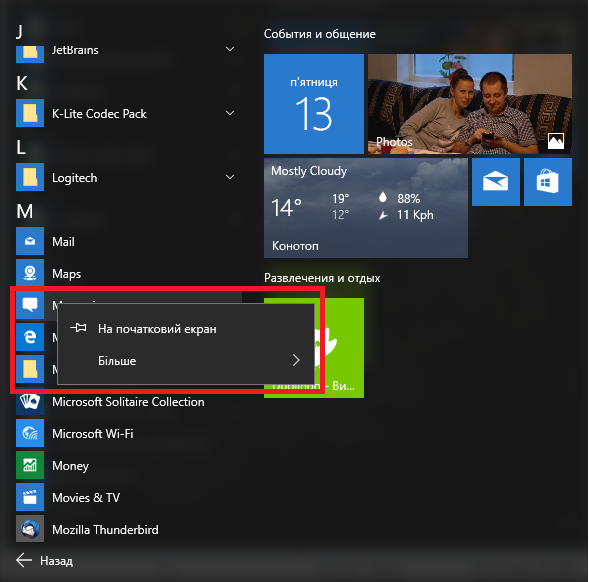The width and height of the screenshot is (589, 582).
Task: Click the Messaging speech bubble icon
Action: pyautogui.click(x=30, y=305)
